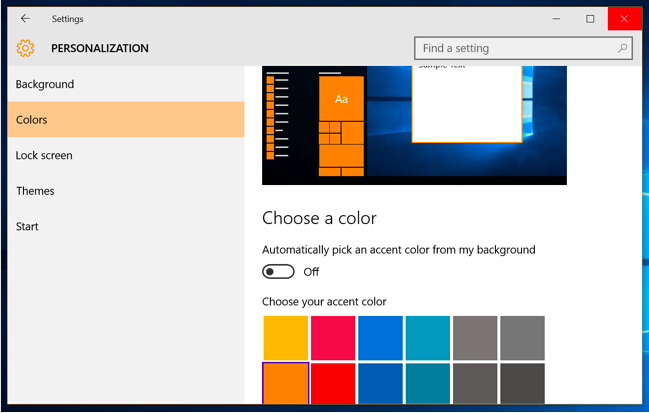
Task: Click the PERSONALIZATION title text
Action: coord(100,48)
